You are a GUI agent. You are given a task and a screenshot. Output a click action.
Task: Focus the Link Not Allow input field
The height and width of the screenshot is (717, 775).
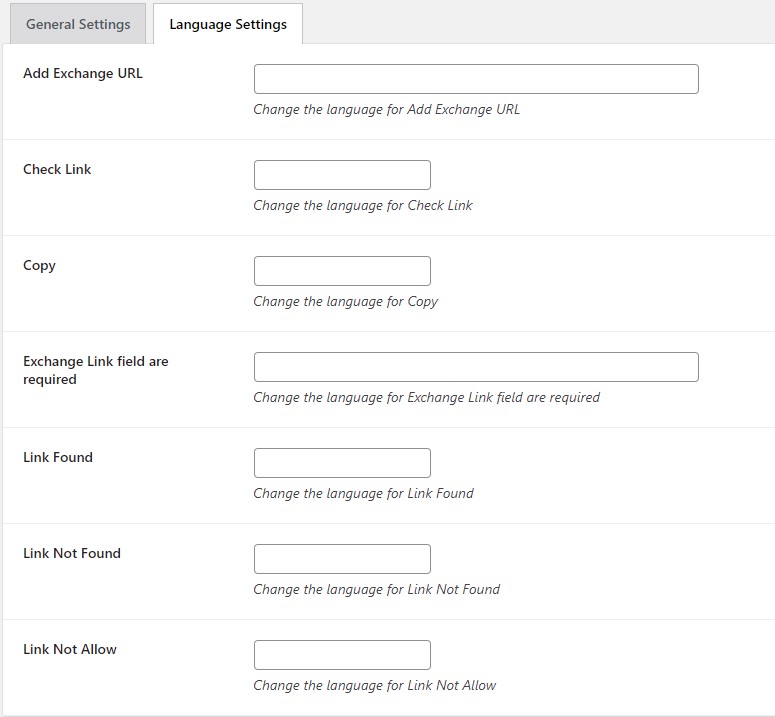pyautogui.click(x=342, y=655)
